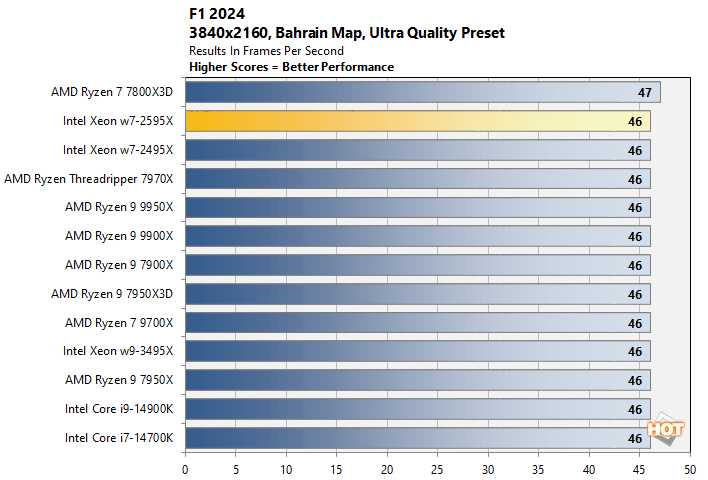The width and height of the screenshot is (708, 480).
Task: Select the 'Results In Frames Per Second' line
Action: coord(266,51)
